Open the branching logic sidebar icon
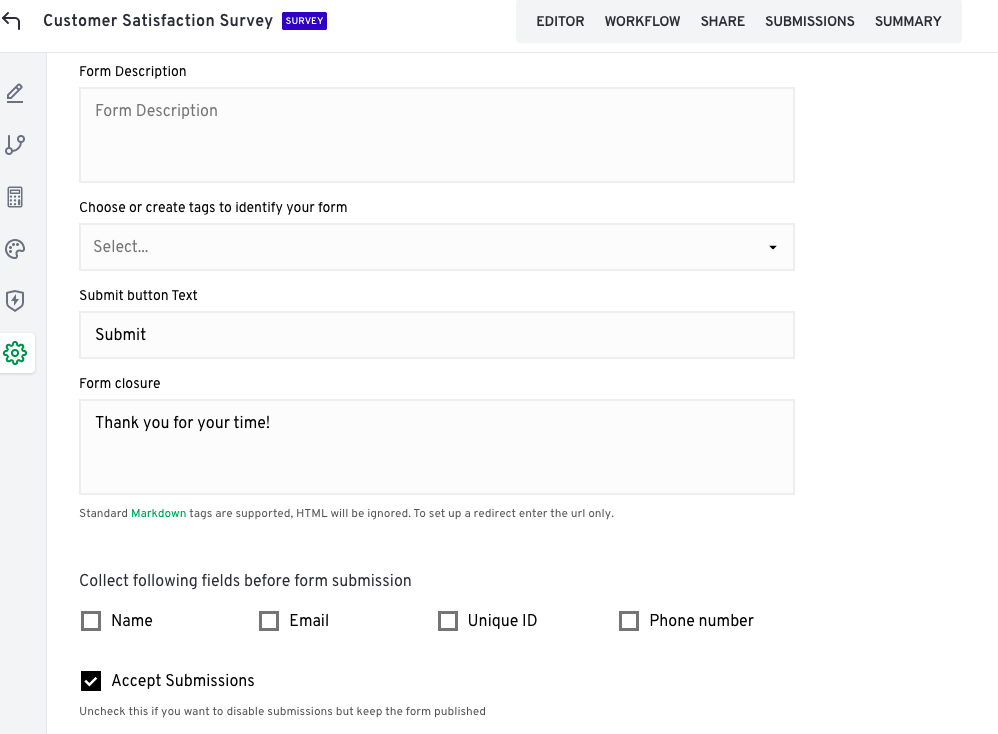 click(x=15, y=145)
